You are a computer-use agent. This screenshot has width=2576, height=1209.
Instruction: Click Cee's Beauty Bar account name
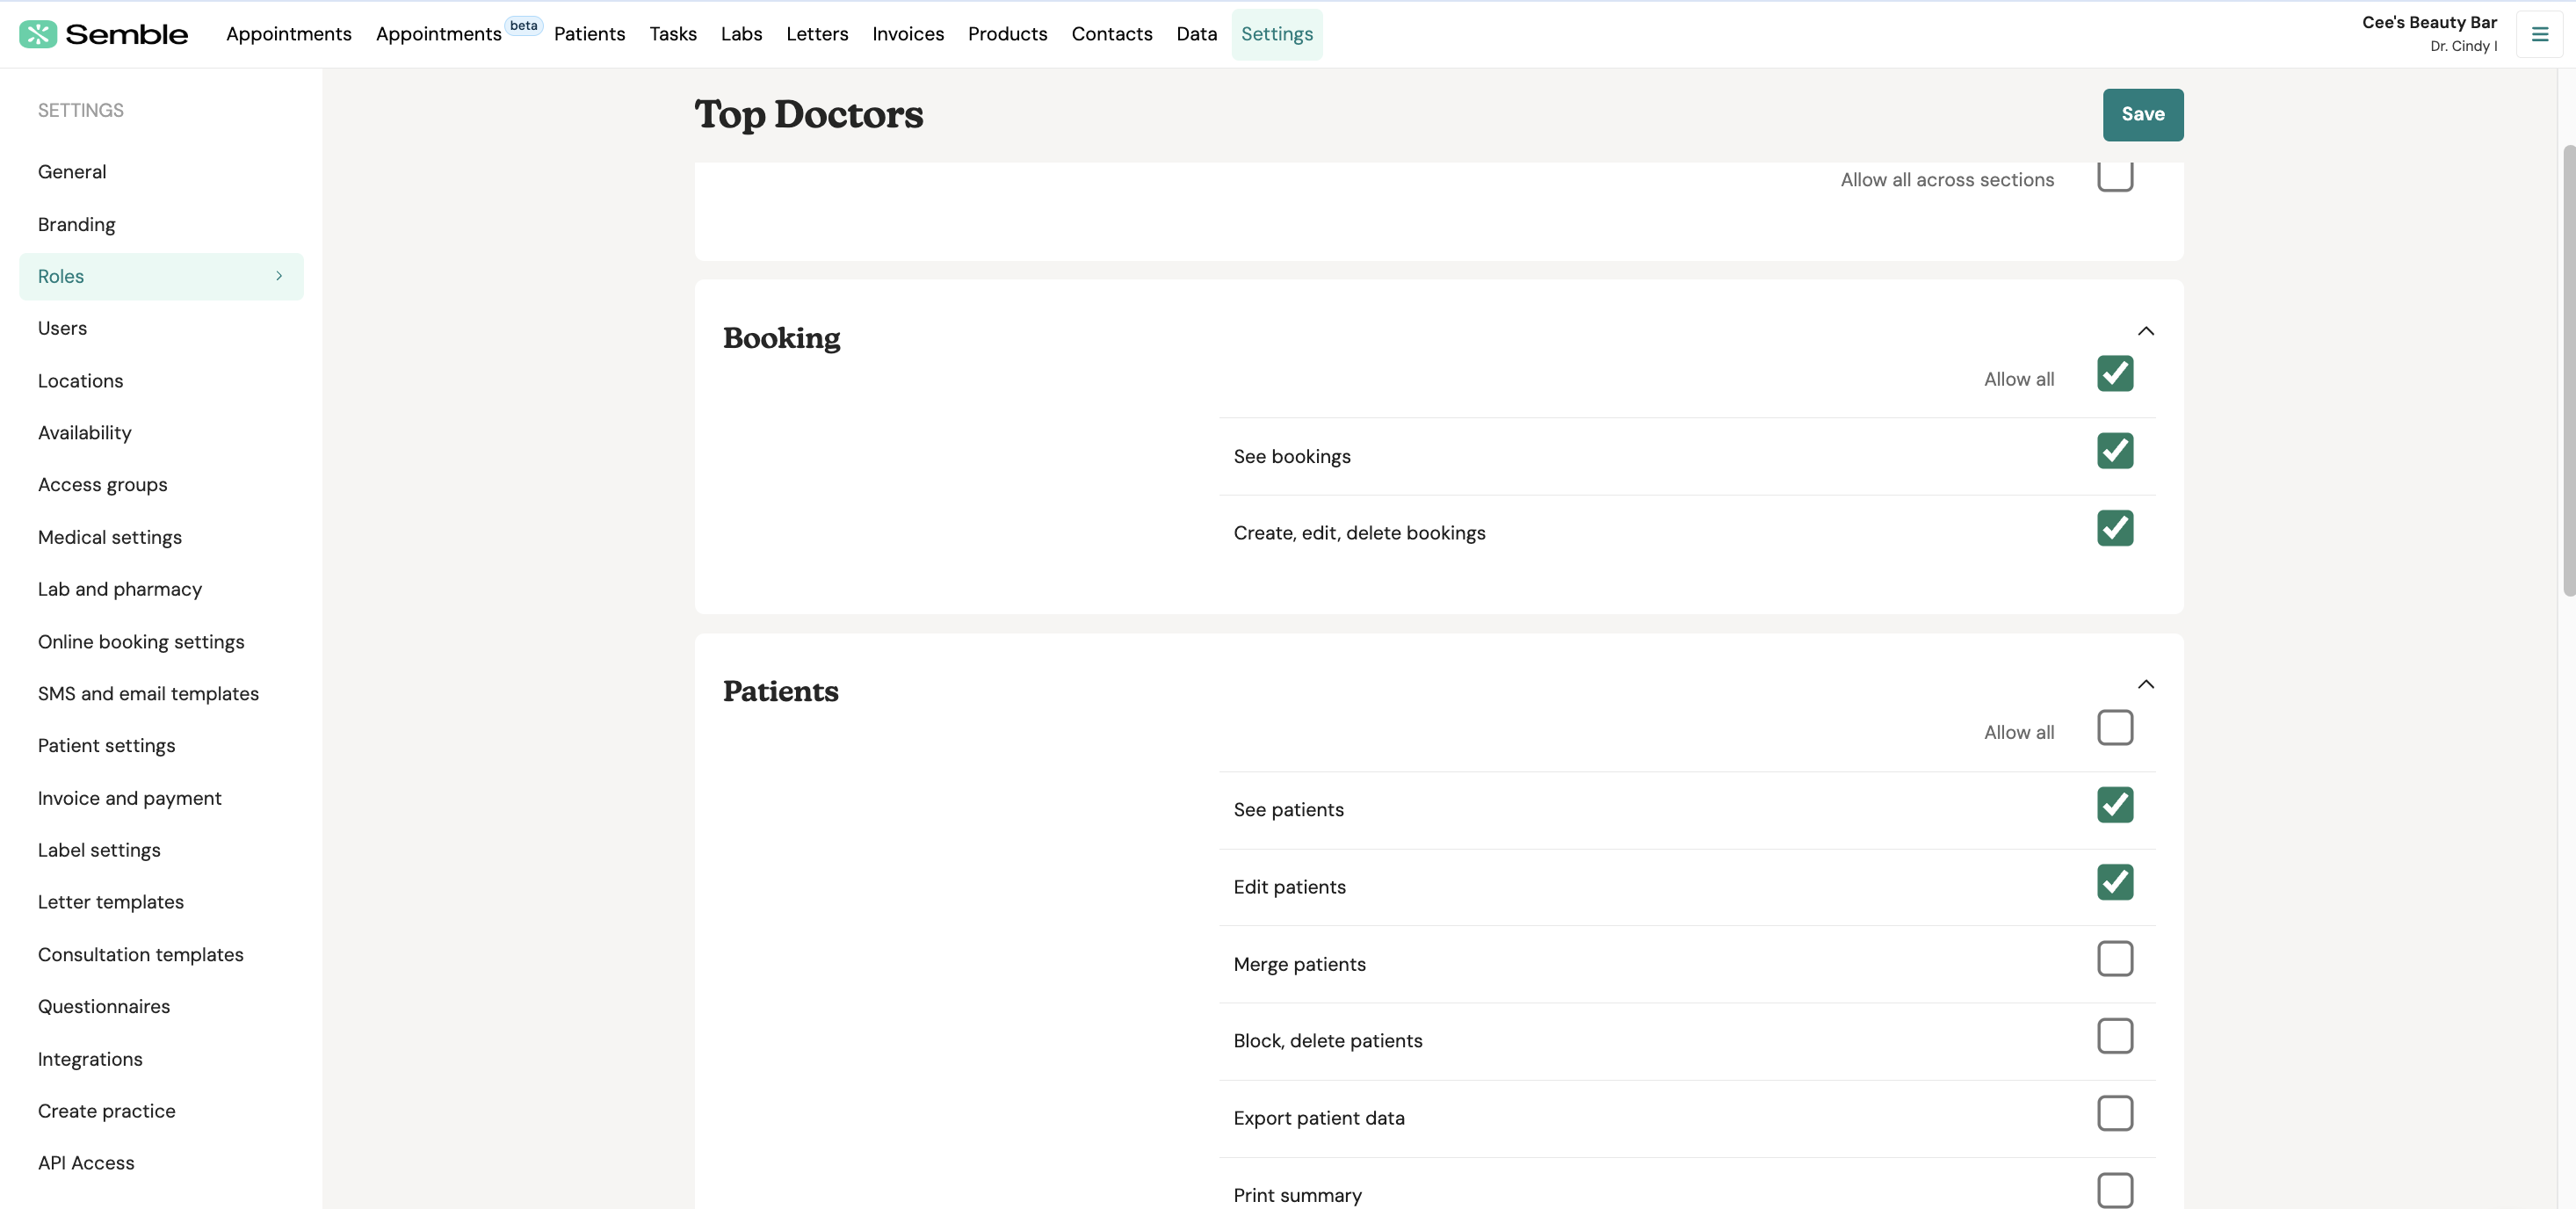pos(2429,23)
